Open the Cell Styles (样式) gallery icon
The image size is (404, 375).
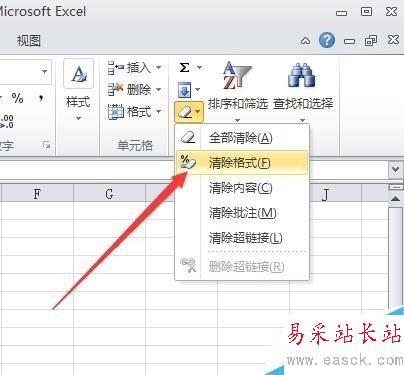pyautogui.click(x=79, y=74)
